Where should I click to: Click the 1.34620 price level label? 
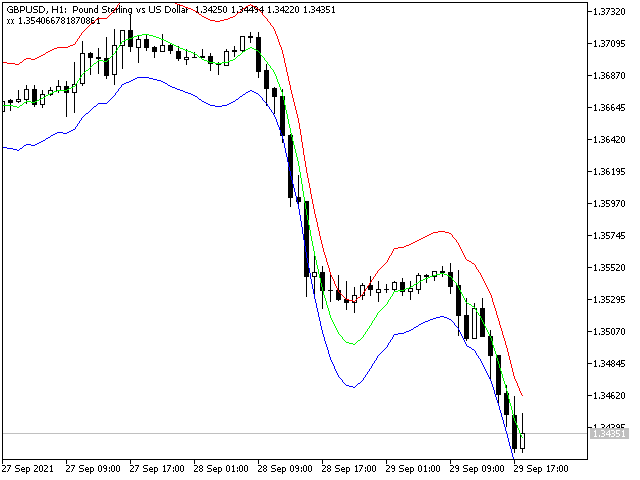pos(609,395)
